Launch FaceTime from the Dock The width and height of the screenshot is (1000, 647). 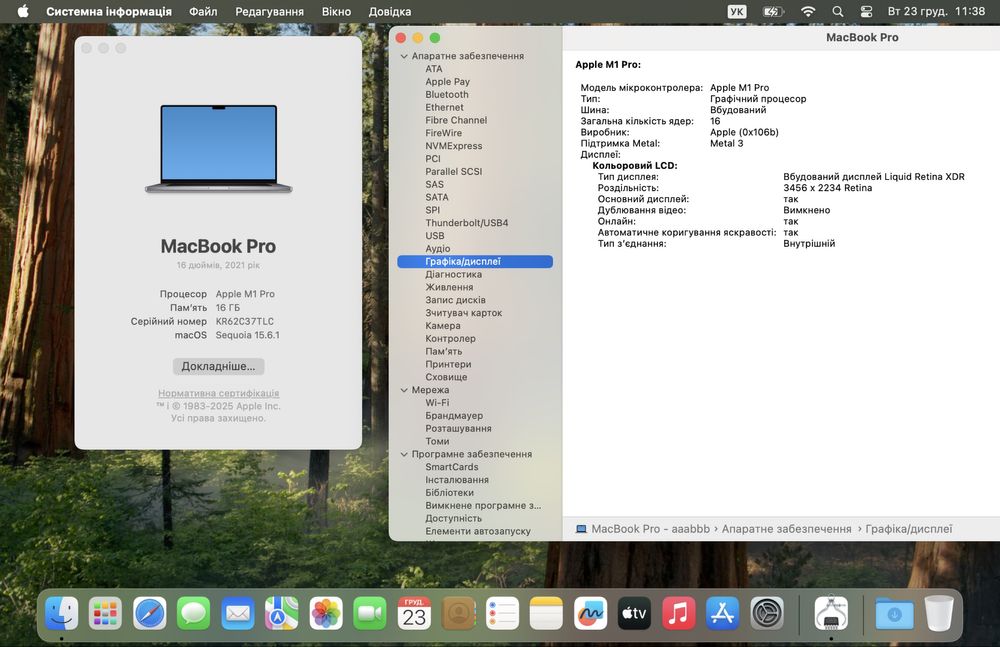[x=370, y=614]
